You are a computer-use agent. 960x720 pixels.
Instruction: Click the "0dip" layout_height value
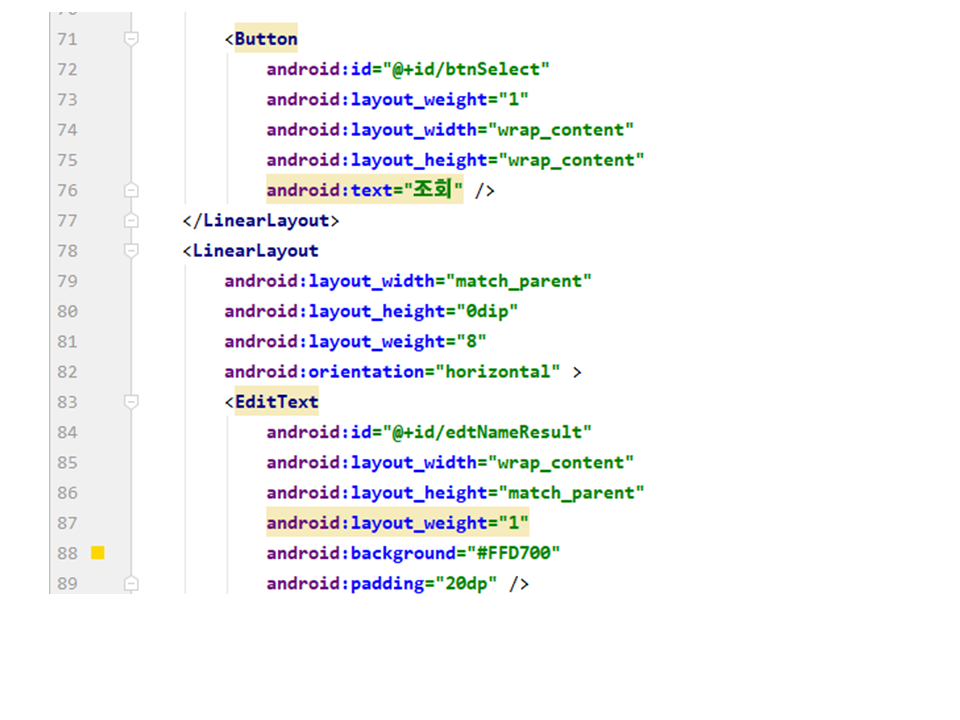click(488, 311)
